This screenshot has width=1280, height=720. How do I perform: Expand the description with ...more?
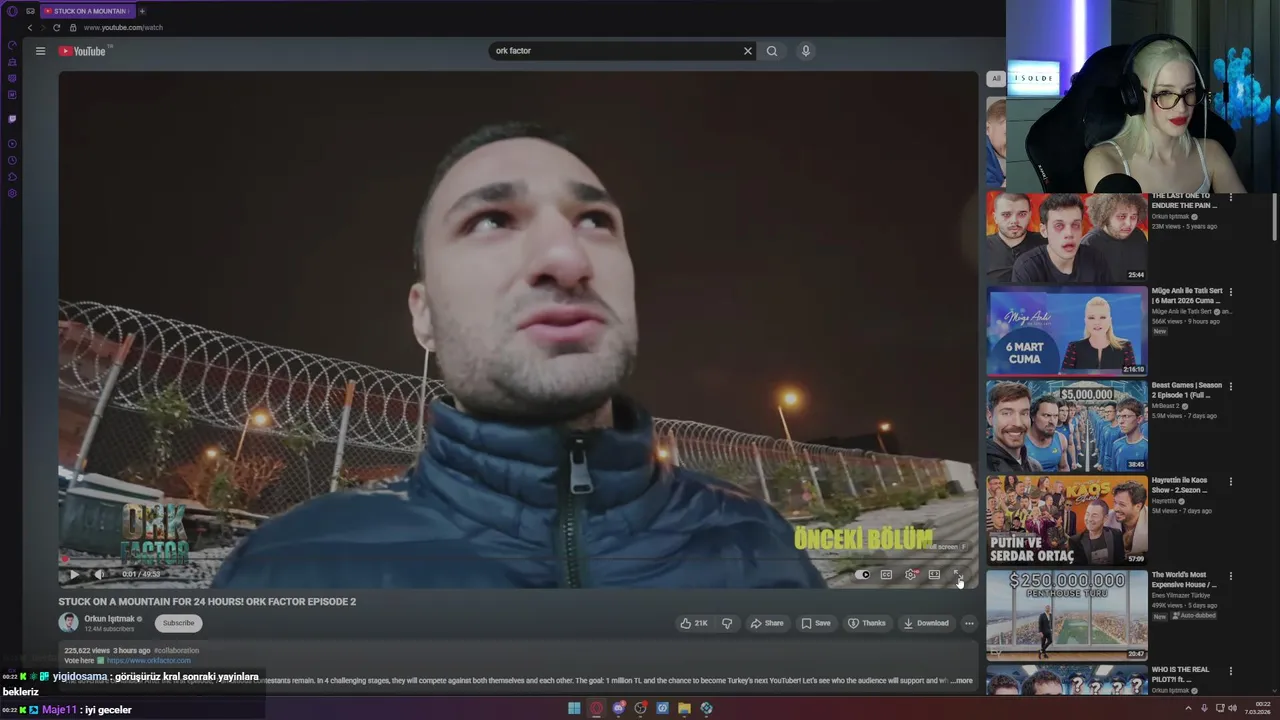point(961,680)
